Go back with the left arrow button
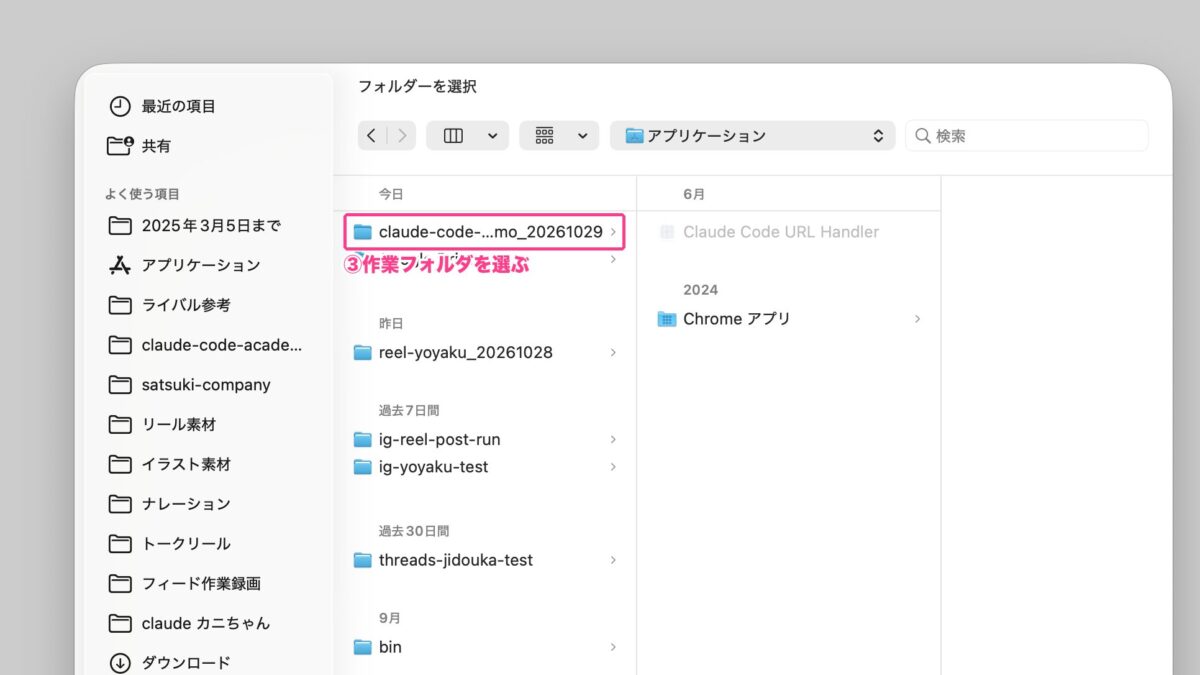This screenshot has width=1200, height=675. point(372,136)
